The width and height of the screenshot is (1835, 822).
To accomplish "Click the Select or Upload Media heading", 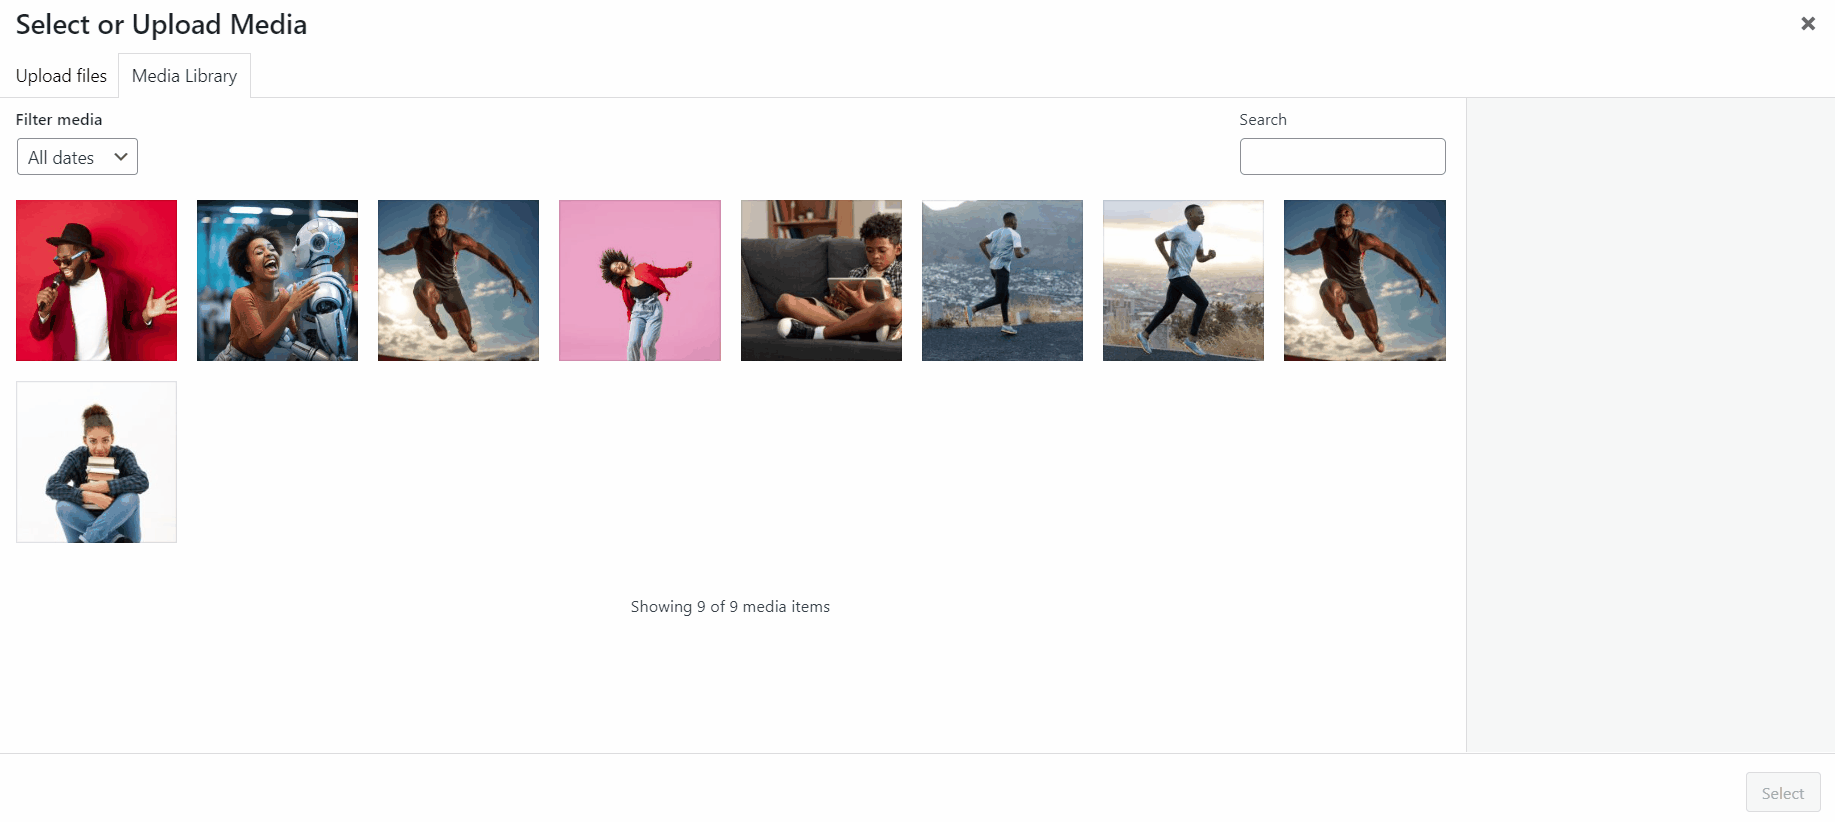I will (x=161, y=24).
